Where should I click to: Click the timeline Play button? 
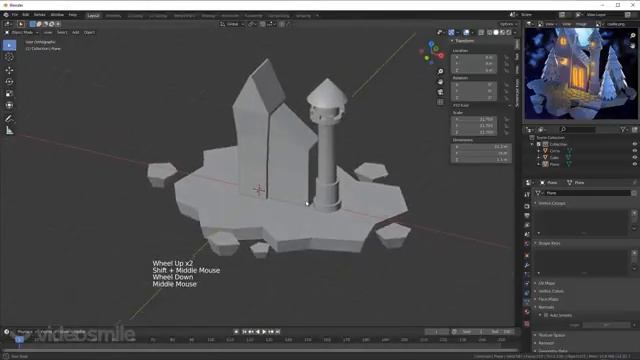click(x=264, y=332)
